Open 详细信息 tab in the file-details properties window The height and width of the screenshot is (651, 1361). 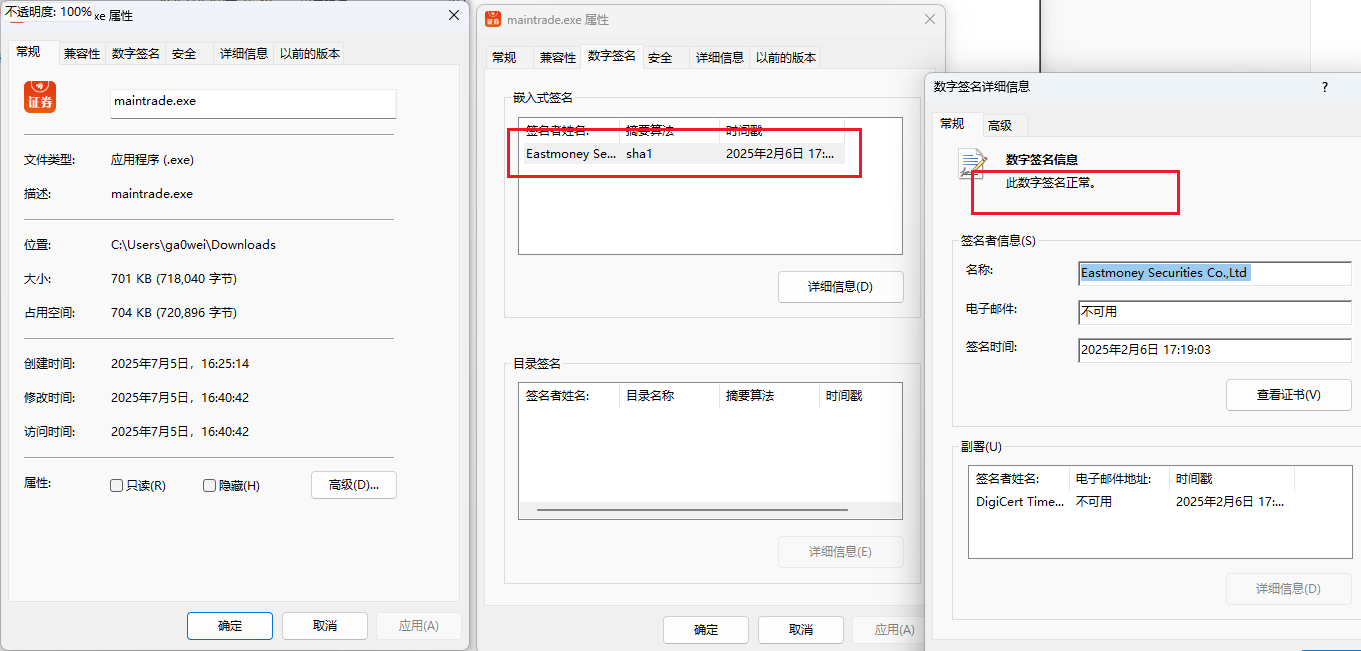244,54
